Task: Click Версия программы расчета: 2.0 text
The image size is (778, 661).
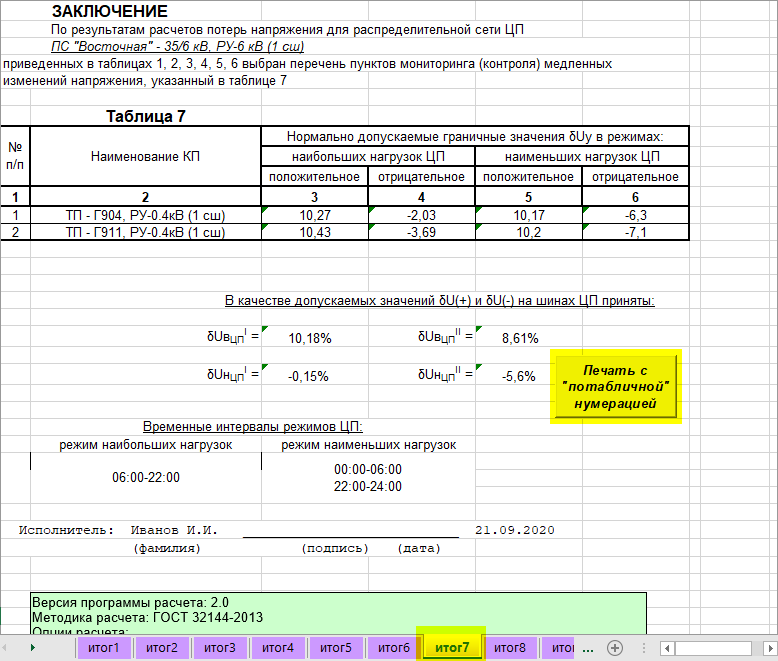Action: [x=130, y=602]
